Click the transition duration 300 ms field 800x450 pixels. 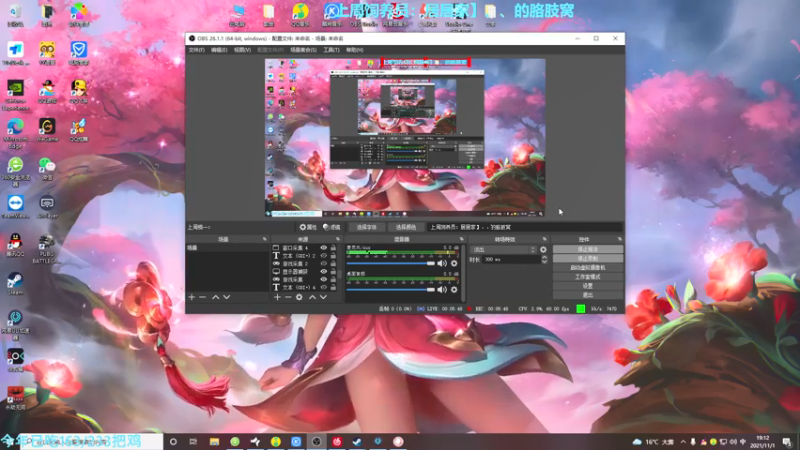coord(511,260)
